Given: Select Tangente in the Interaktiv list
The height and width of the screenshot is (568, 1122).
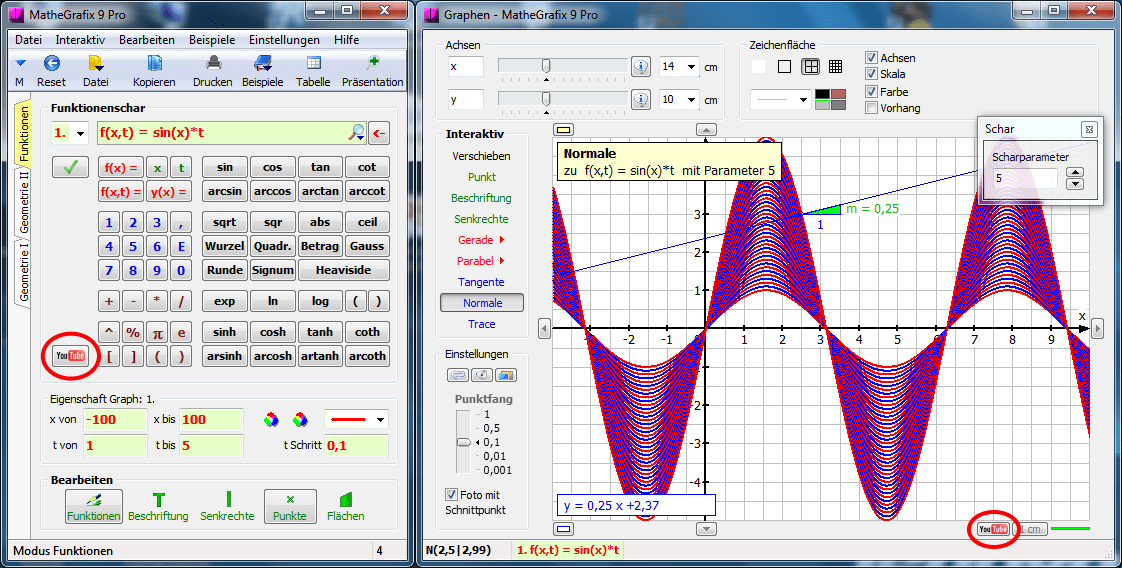Looking at the screenshot, I should click(481, 282).
